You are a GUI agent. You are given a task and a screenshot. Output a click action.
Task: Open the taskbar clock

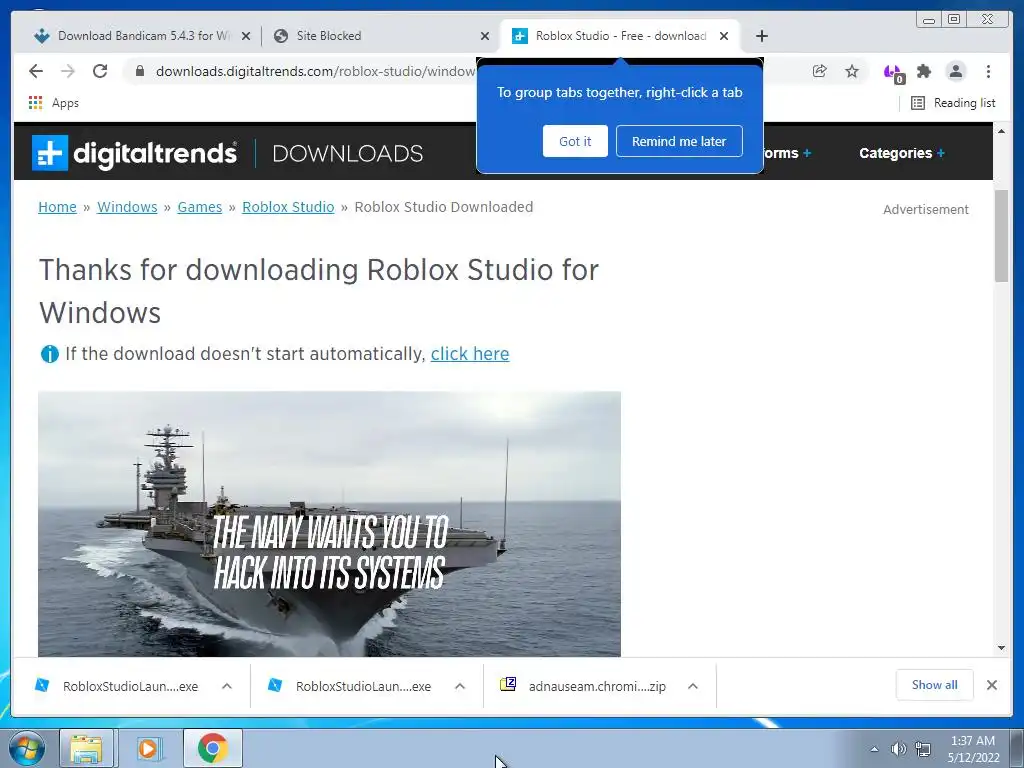pos(973,749)
